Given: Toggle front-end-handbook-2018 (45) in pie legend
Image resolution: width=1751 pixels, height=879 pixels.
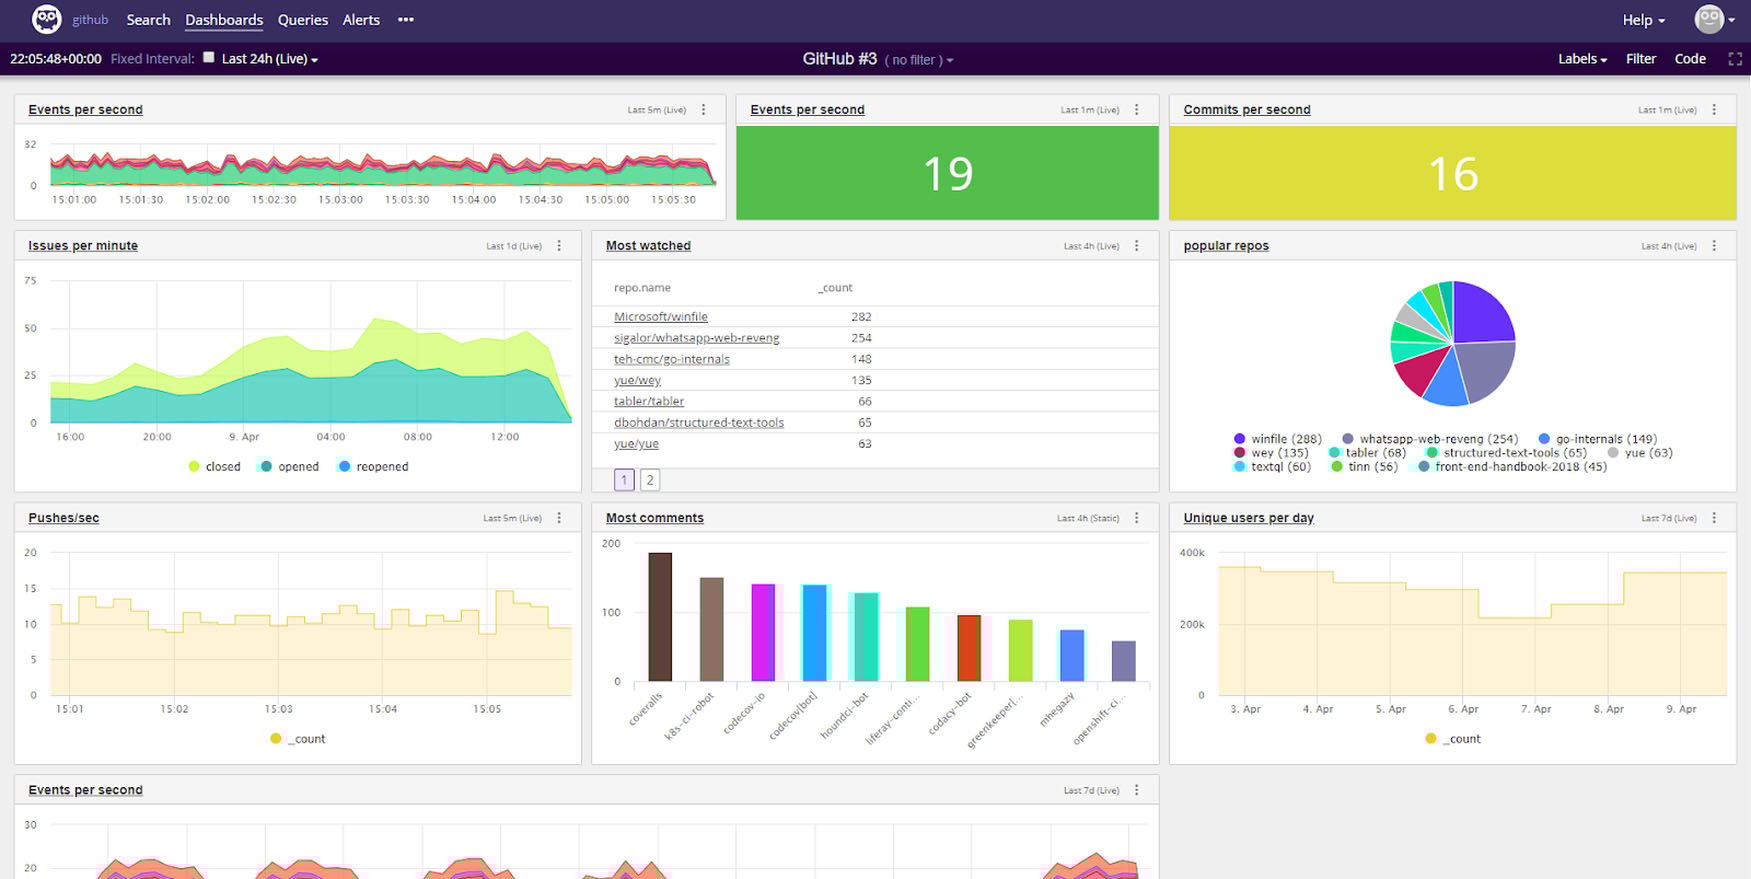Looking at the screenshot, I should pyautogui.click(x=1512, y=467).
